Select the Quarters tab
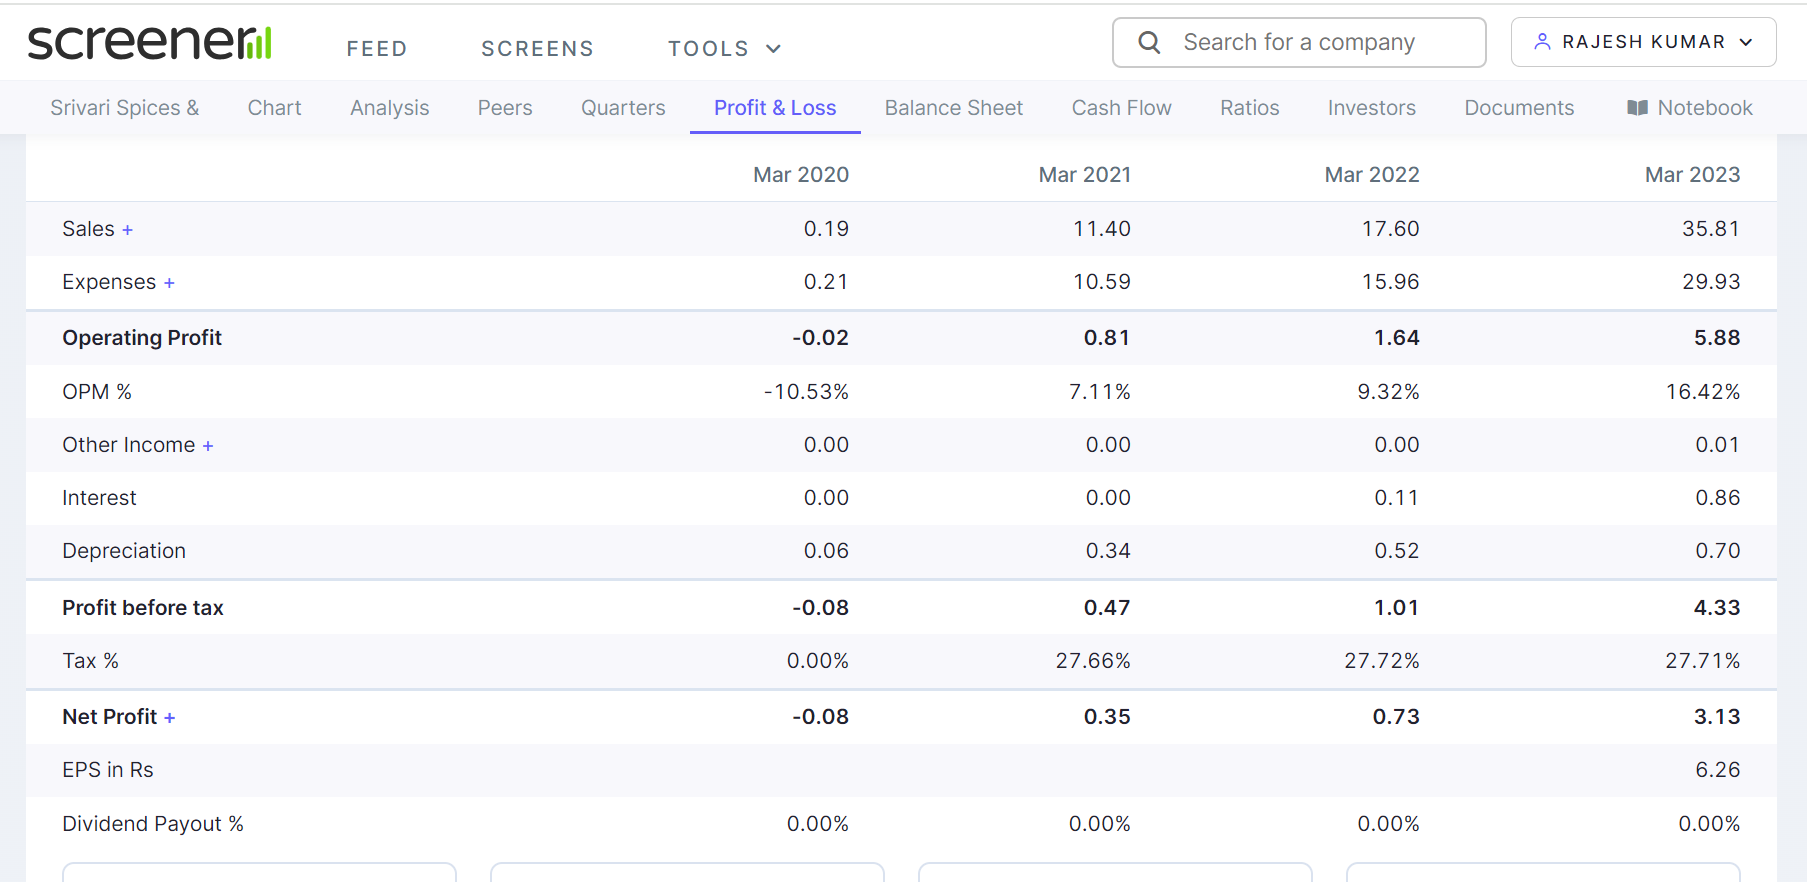This screenshot has height=882, width=1807. coord(623,108)
